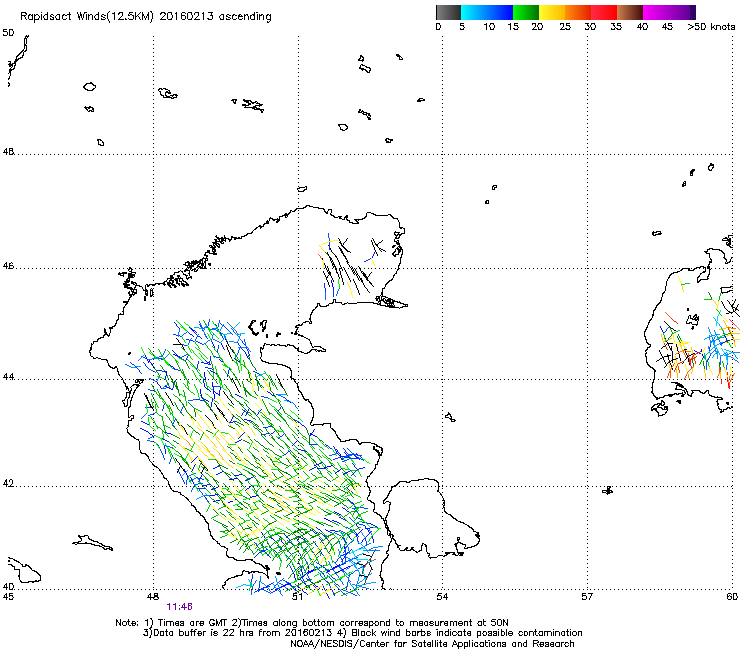Click the blue 10-15 knots legend swatch
Viewport: 740px width, 650px height.
pos(500,12)
